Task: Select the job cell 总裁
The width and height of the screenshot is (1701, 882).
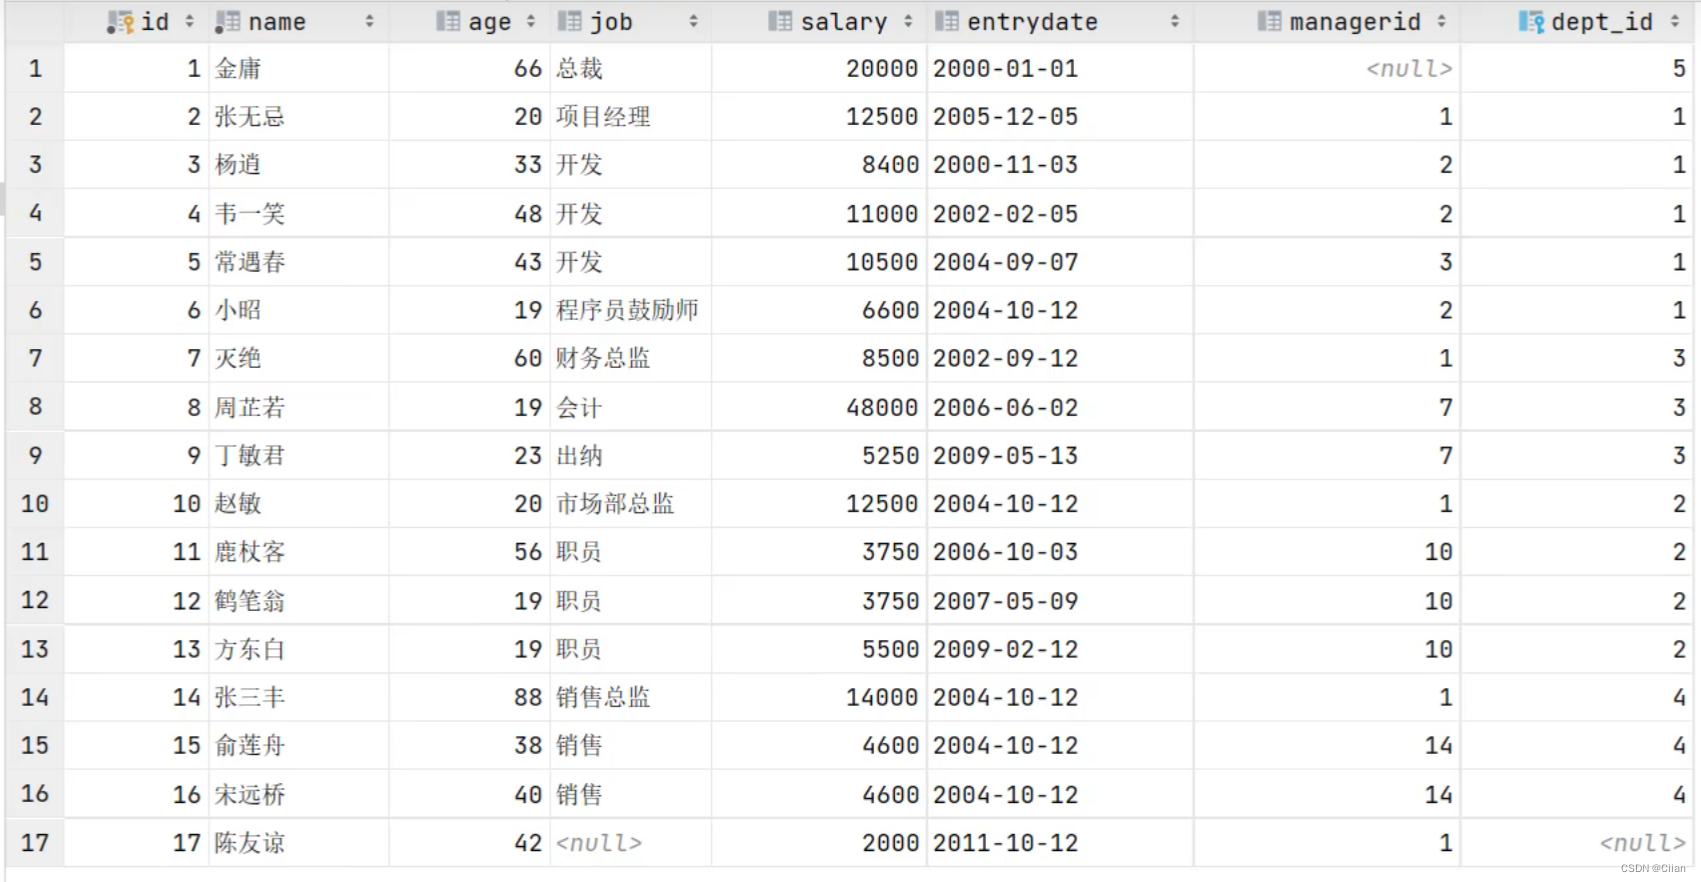Action: coord(630,69)
